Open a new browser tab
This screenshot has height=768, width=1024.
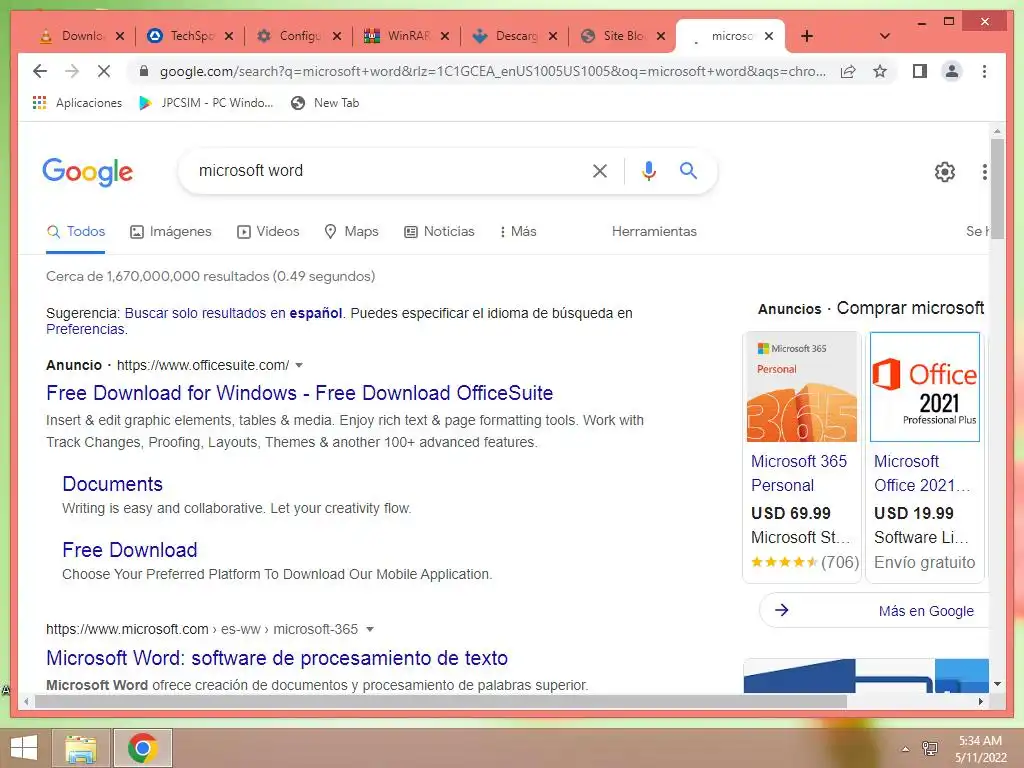pyautogui.click(x=807, y=36)
